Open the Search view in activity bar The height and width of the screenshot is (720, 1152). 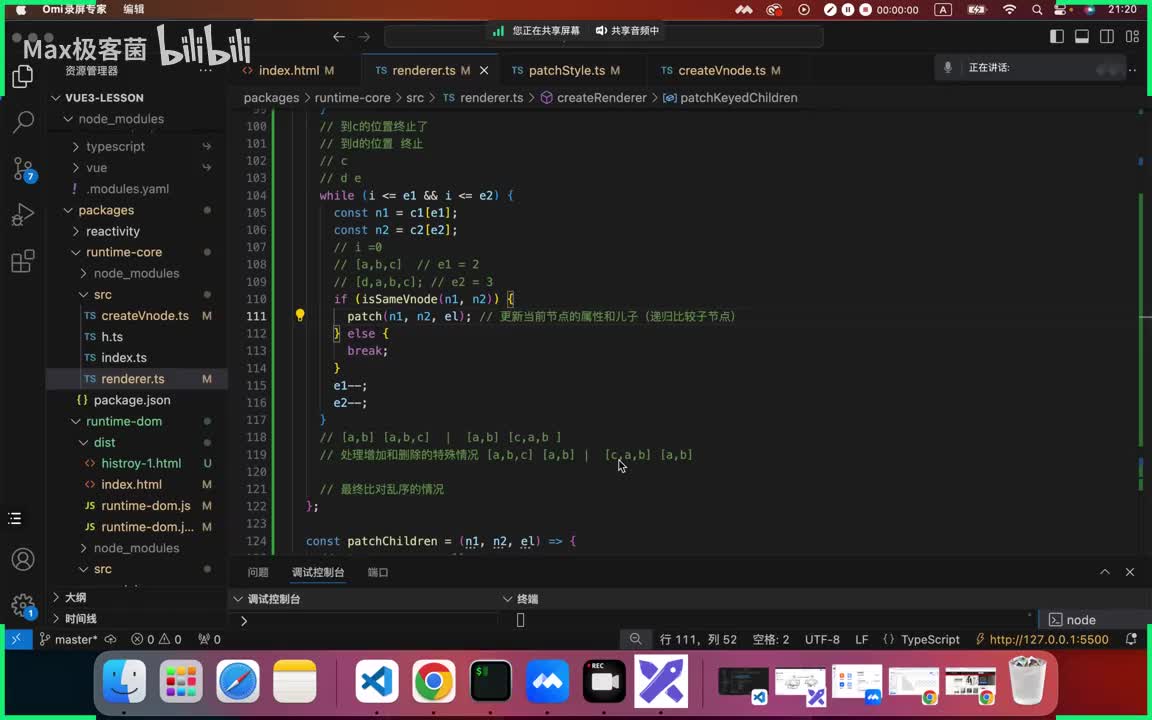(23, 122)
